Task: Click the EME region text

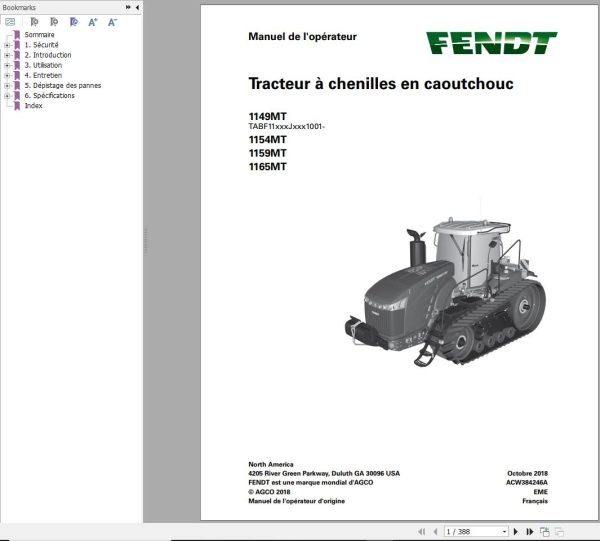Action: tap(541, 492)
